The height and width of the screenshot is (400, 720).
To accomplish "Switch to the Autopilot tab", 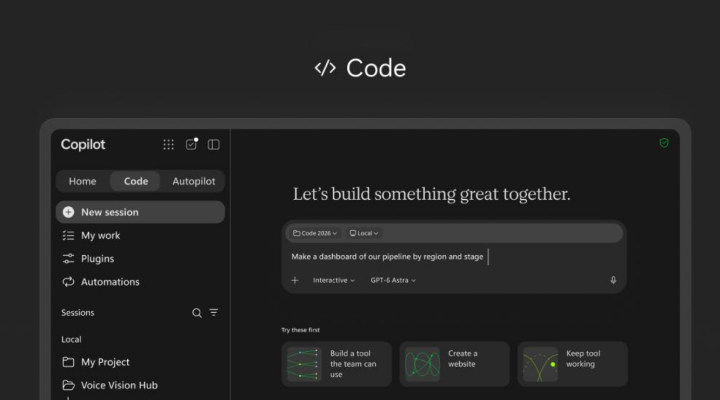I will 194,181.
